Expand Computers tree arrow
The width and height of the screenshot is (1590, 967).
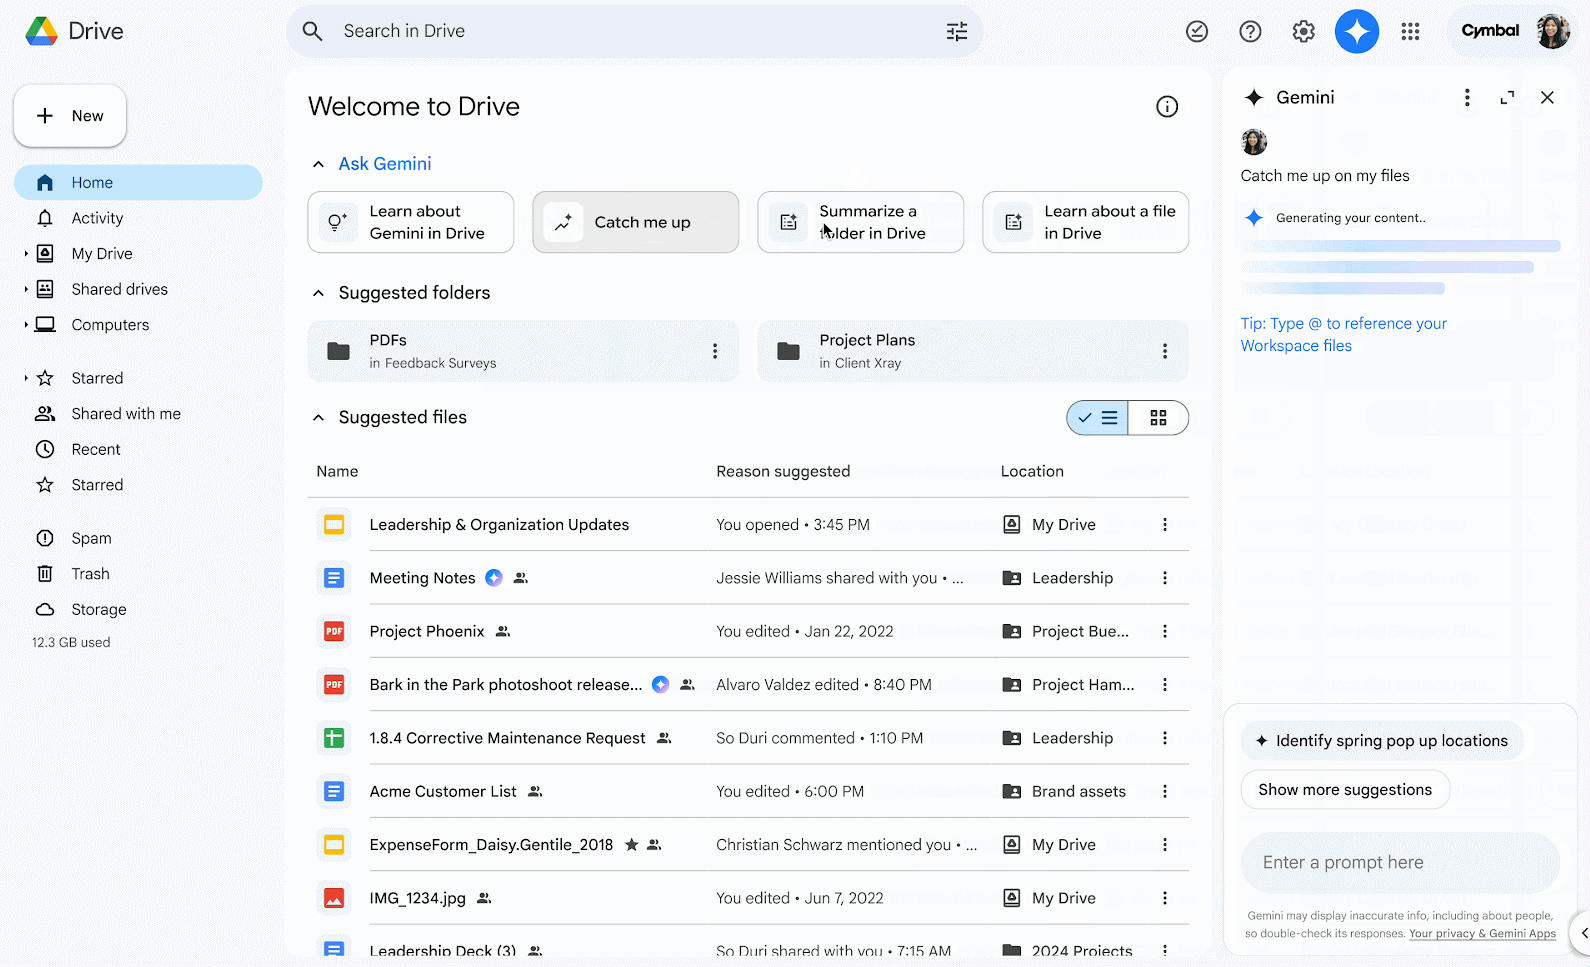point(25,325)
